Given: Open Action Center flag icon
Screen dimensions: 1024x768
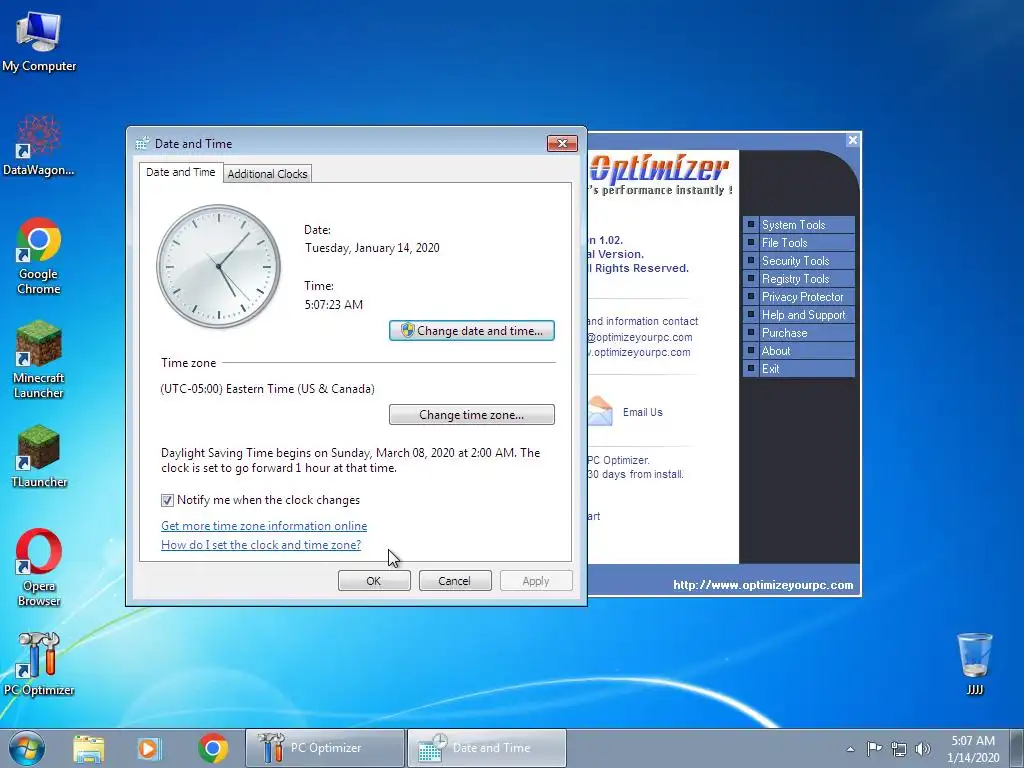Looking at the screenshot, I should pos(874,748).
